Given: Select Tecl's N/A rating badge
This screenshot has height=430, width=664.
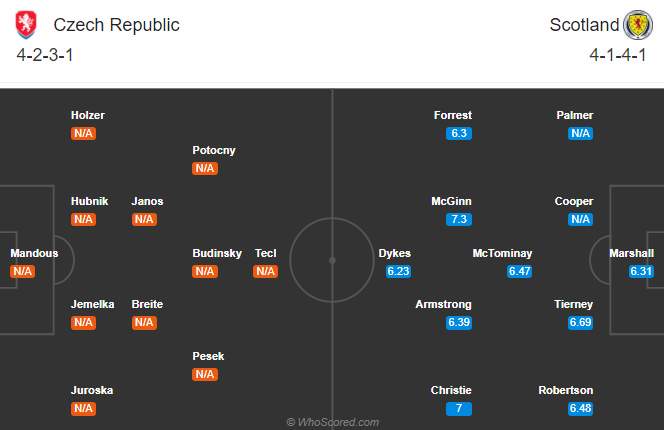Looking at the screenshot, I should click(266, 272).
